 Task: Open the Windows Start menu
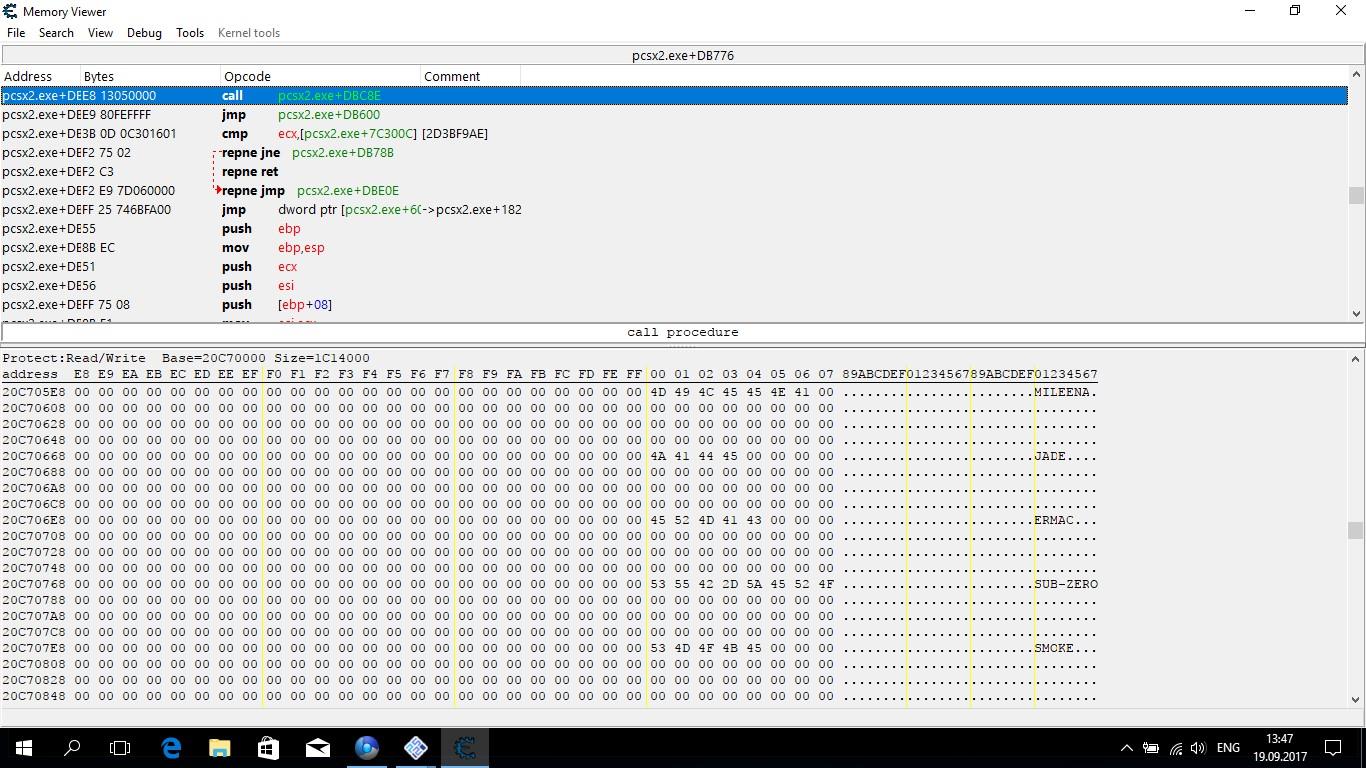(x=24, y=747)
